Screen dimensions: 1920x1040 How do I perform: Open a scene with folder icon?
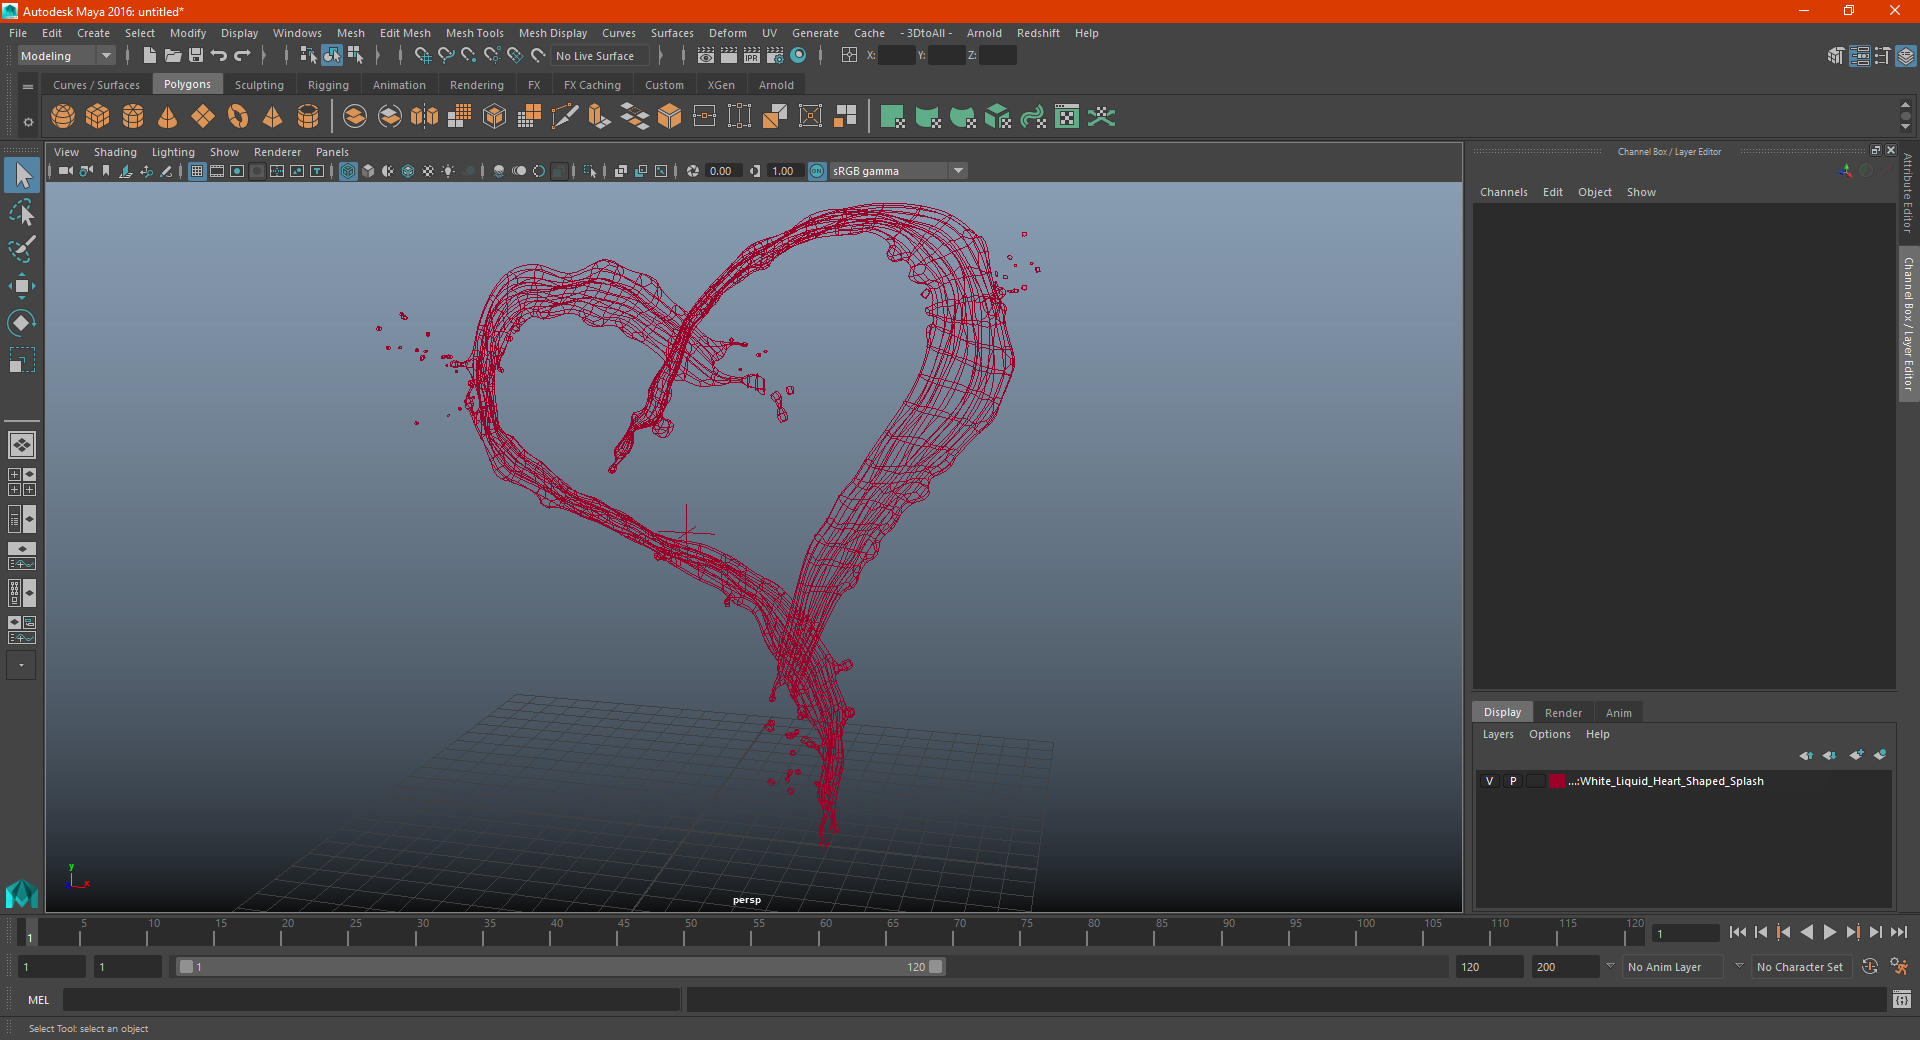point(172,56)
